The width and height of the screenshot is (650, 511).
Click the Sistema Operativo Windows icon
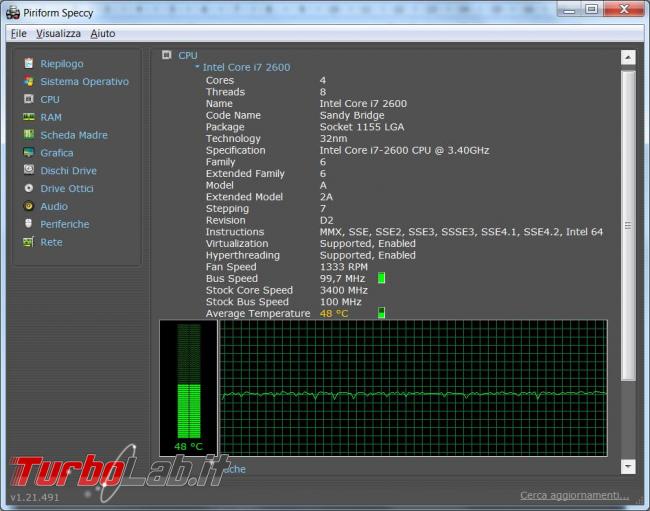29,81
